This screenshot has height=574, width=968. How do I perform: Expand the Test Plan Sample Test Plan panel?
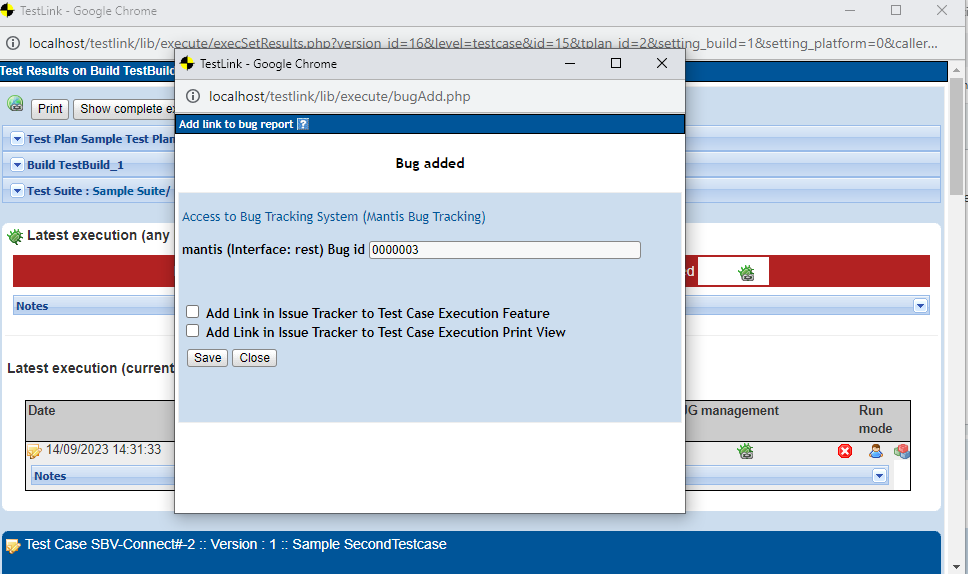18,139
